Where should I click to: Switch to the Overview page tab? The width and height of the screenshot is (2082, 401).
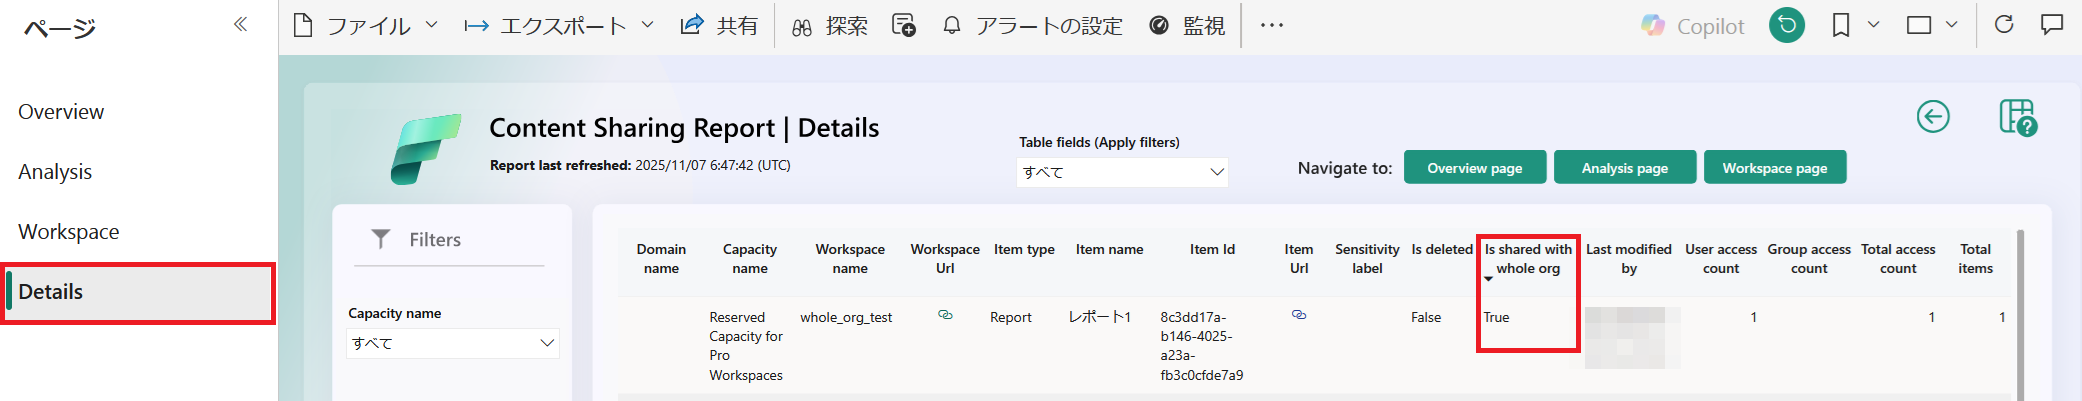(61, 112)
